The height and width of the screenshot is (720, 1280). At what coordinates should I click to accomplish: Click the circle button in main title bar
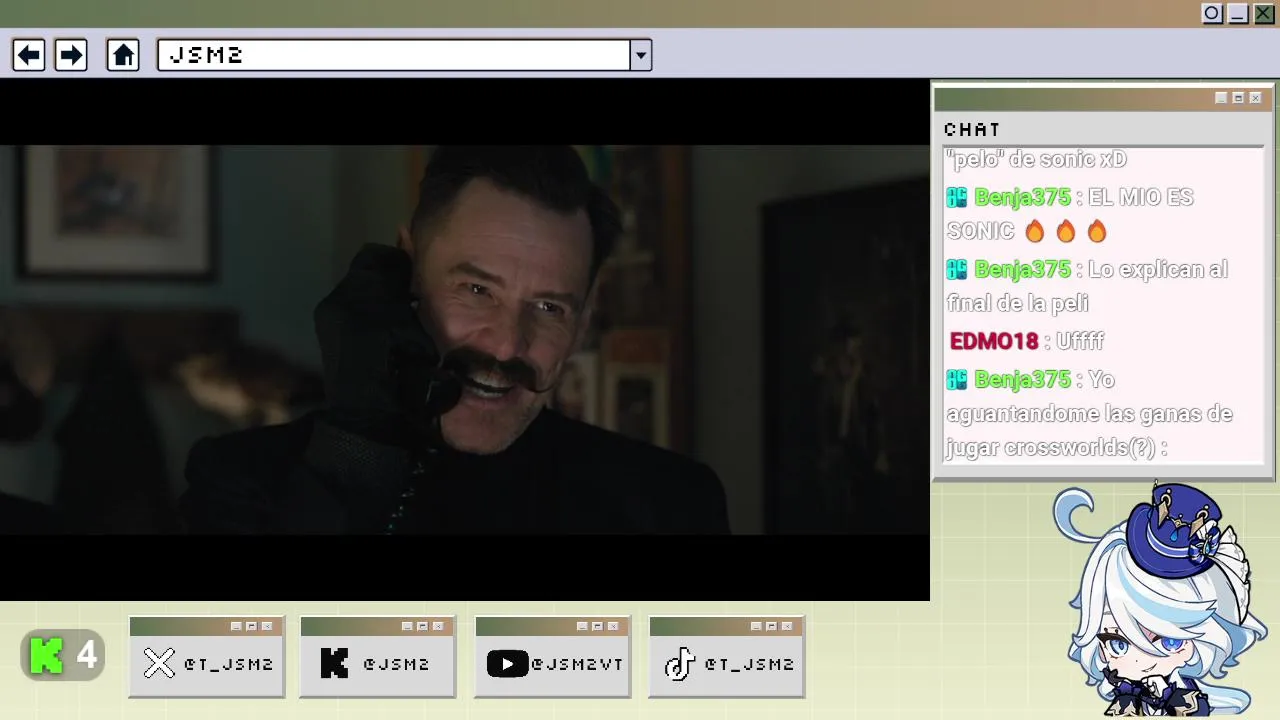(x=1212, y=14)
